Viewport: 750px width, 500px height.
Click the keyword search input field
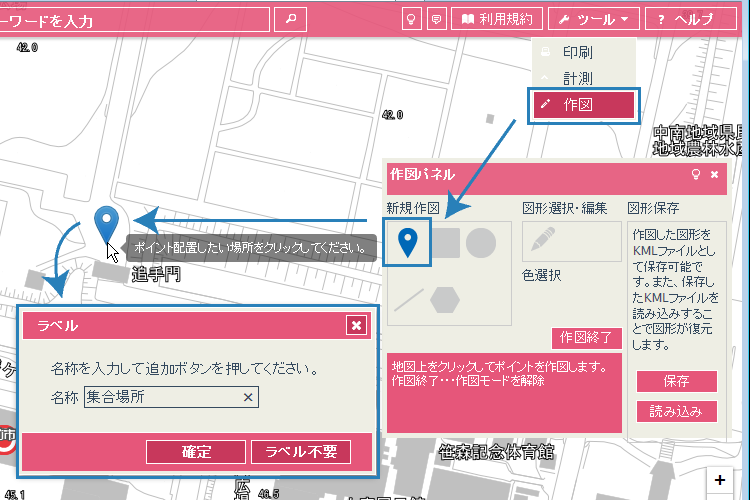134,20
